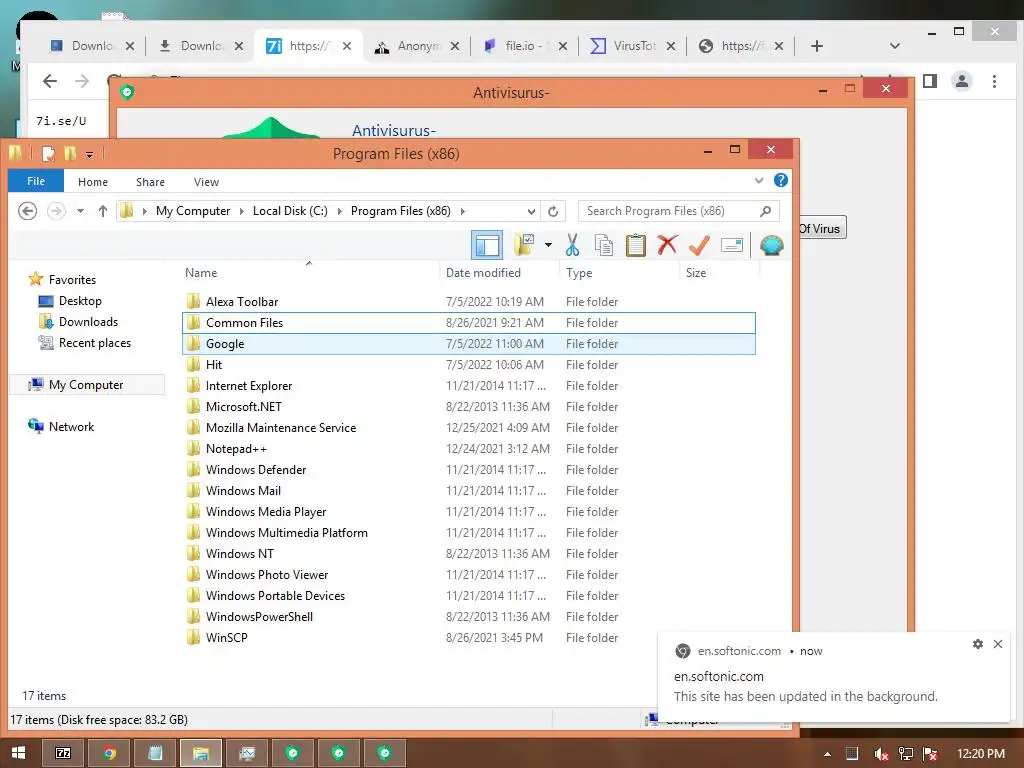Click File Explorer taskbar icon
This screenshot has height=768, width=1024.
[200, 753]
